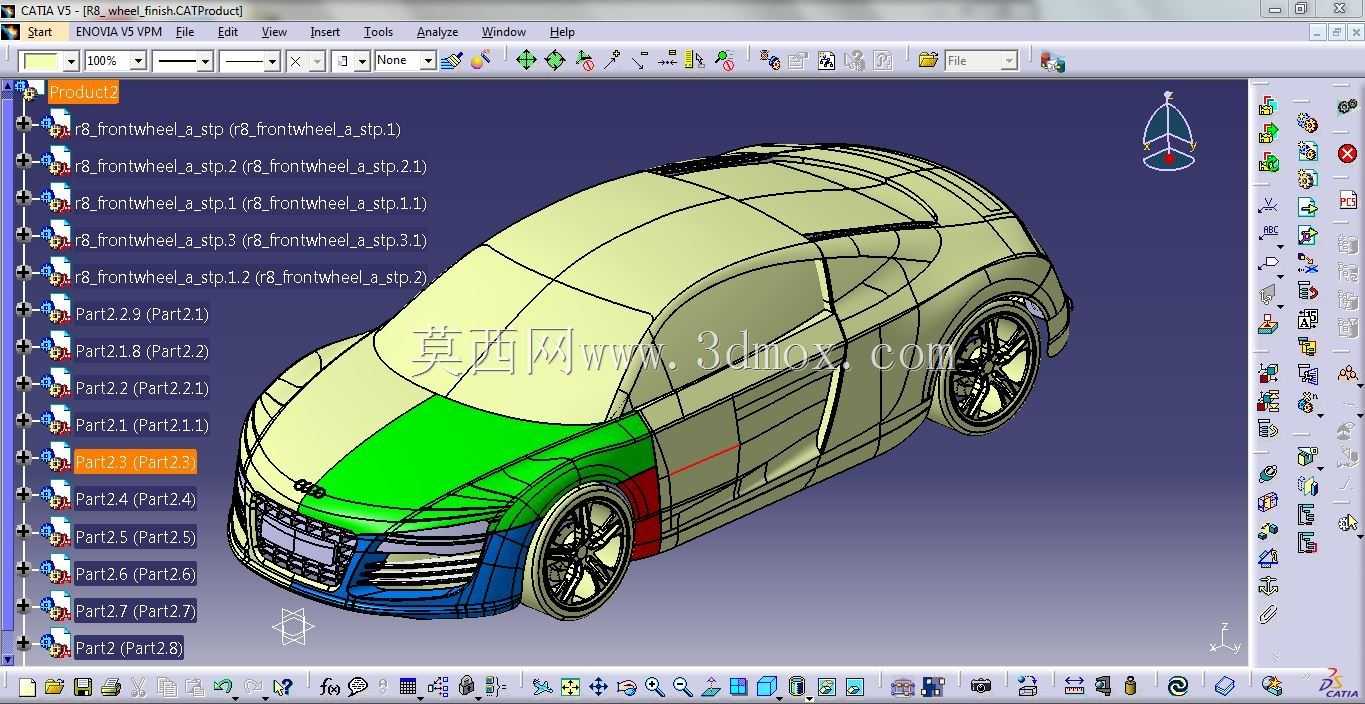This screenshot has width=1365, height=704.
Task: Expand the Part2.2.9 (Part2.1) node
Action: [x=23, y=309]
